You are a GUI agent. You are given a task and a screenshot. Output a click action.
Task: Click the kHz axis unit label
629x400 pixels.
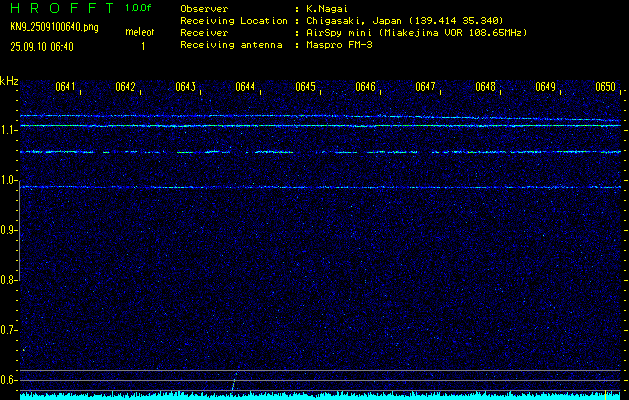(9, 81)
